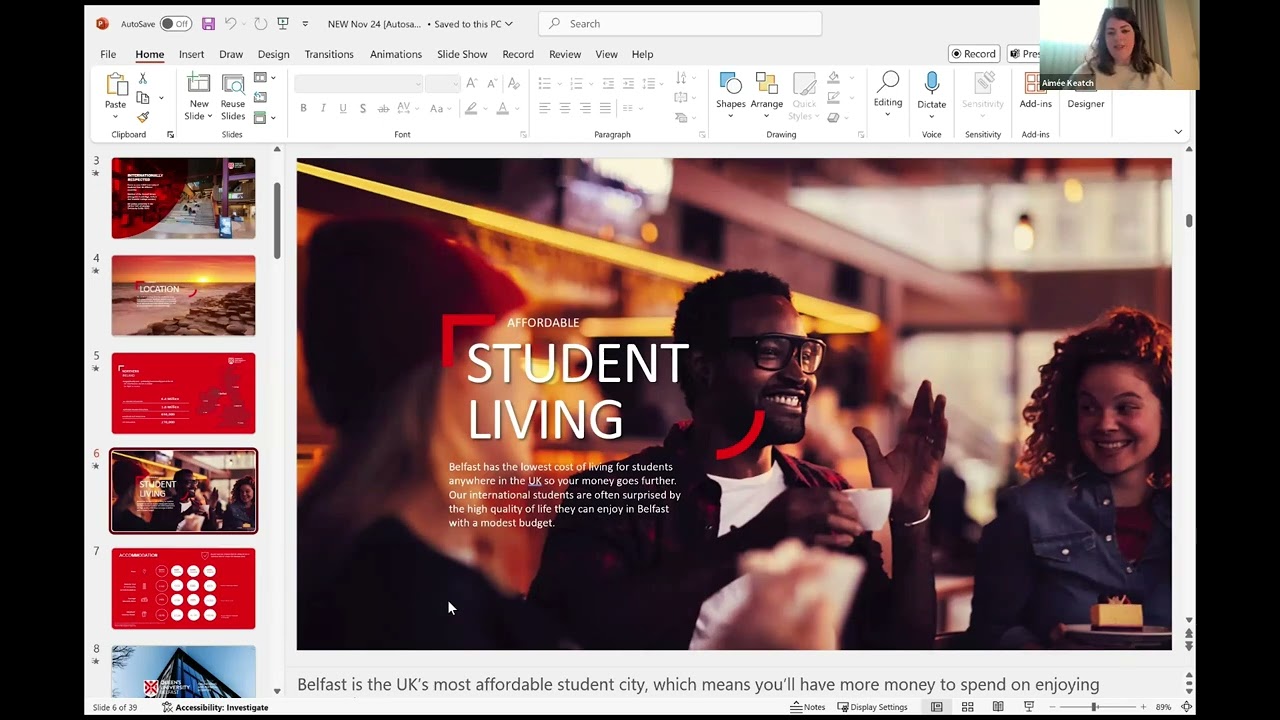The height and width of the screenshot is (720, 1280).
Task: Switch to Slide Sorter view
Action: point(967,707)
